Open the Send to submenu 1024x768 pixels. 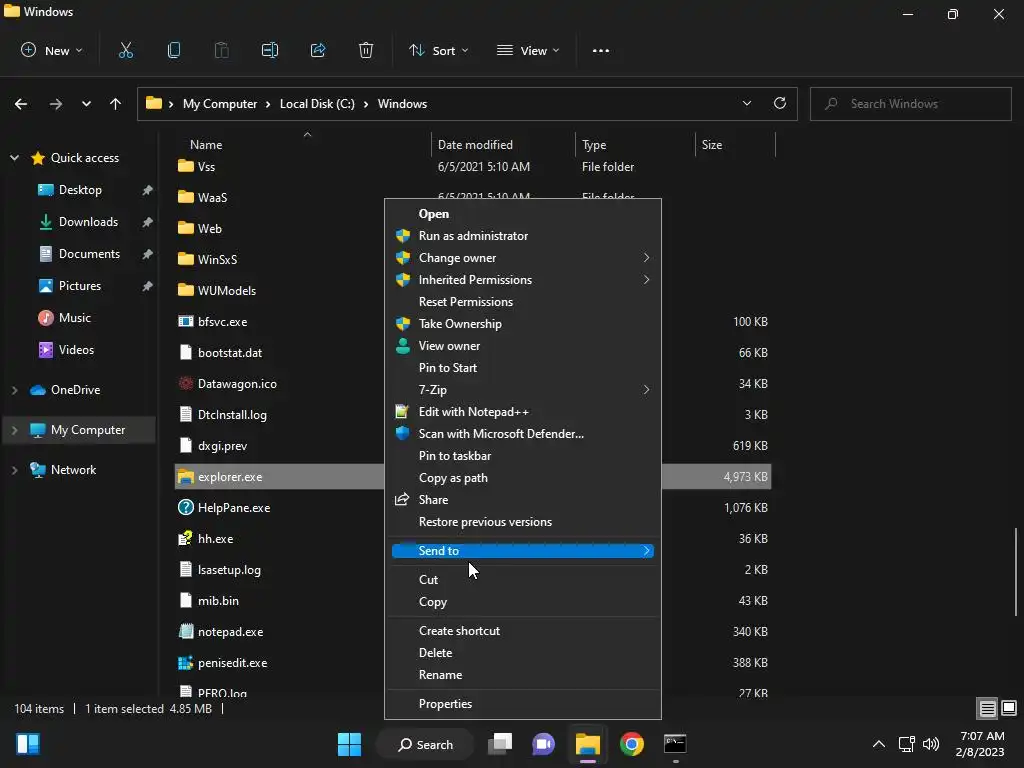522,551
